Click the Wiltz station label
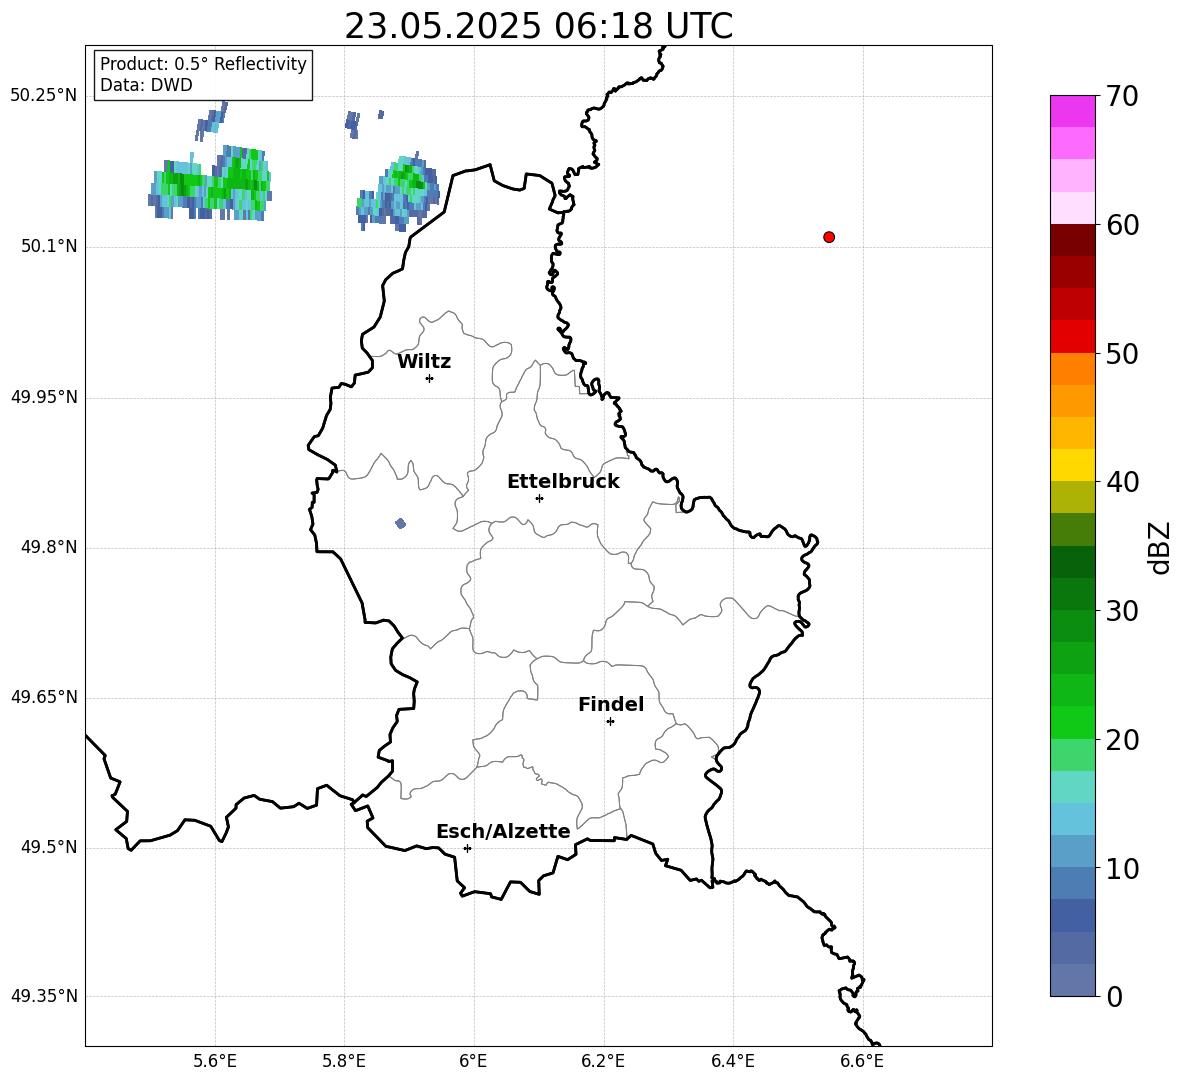The image size is (1184, 1081). point(424,362)
